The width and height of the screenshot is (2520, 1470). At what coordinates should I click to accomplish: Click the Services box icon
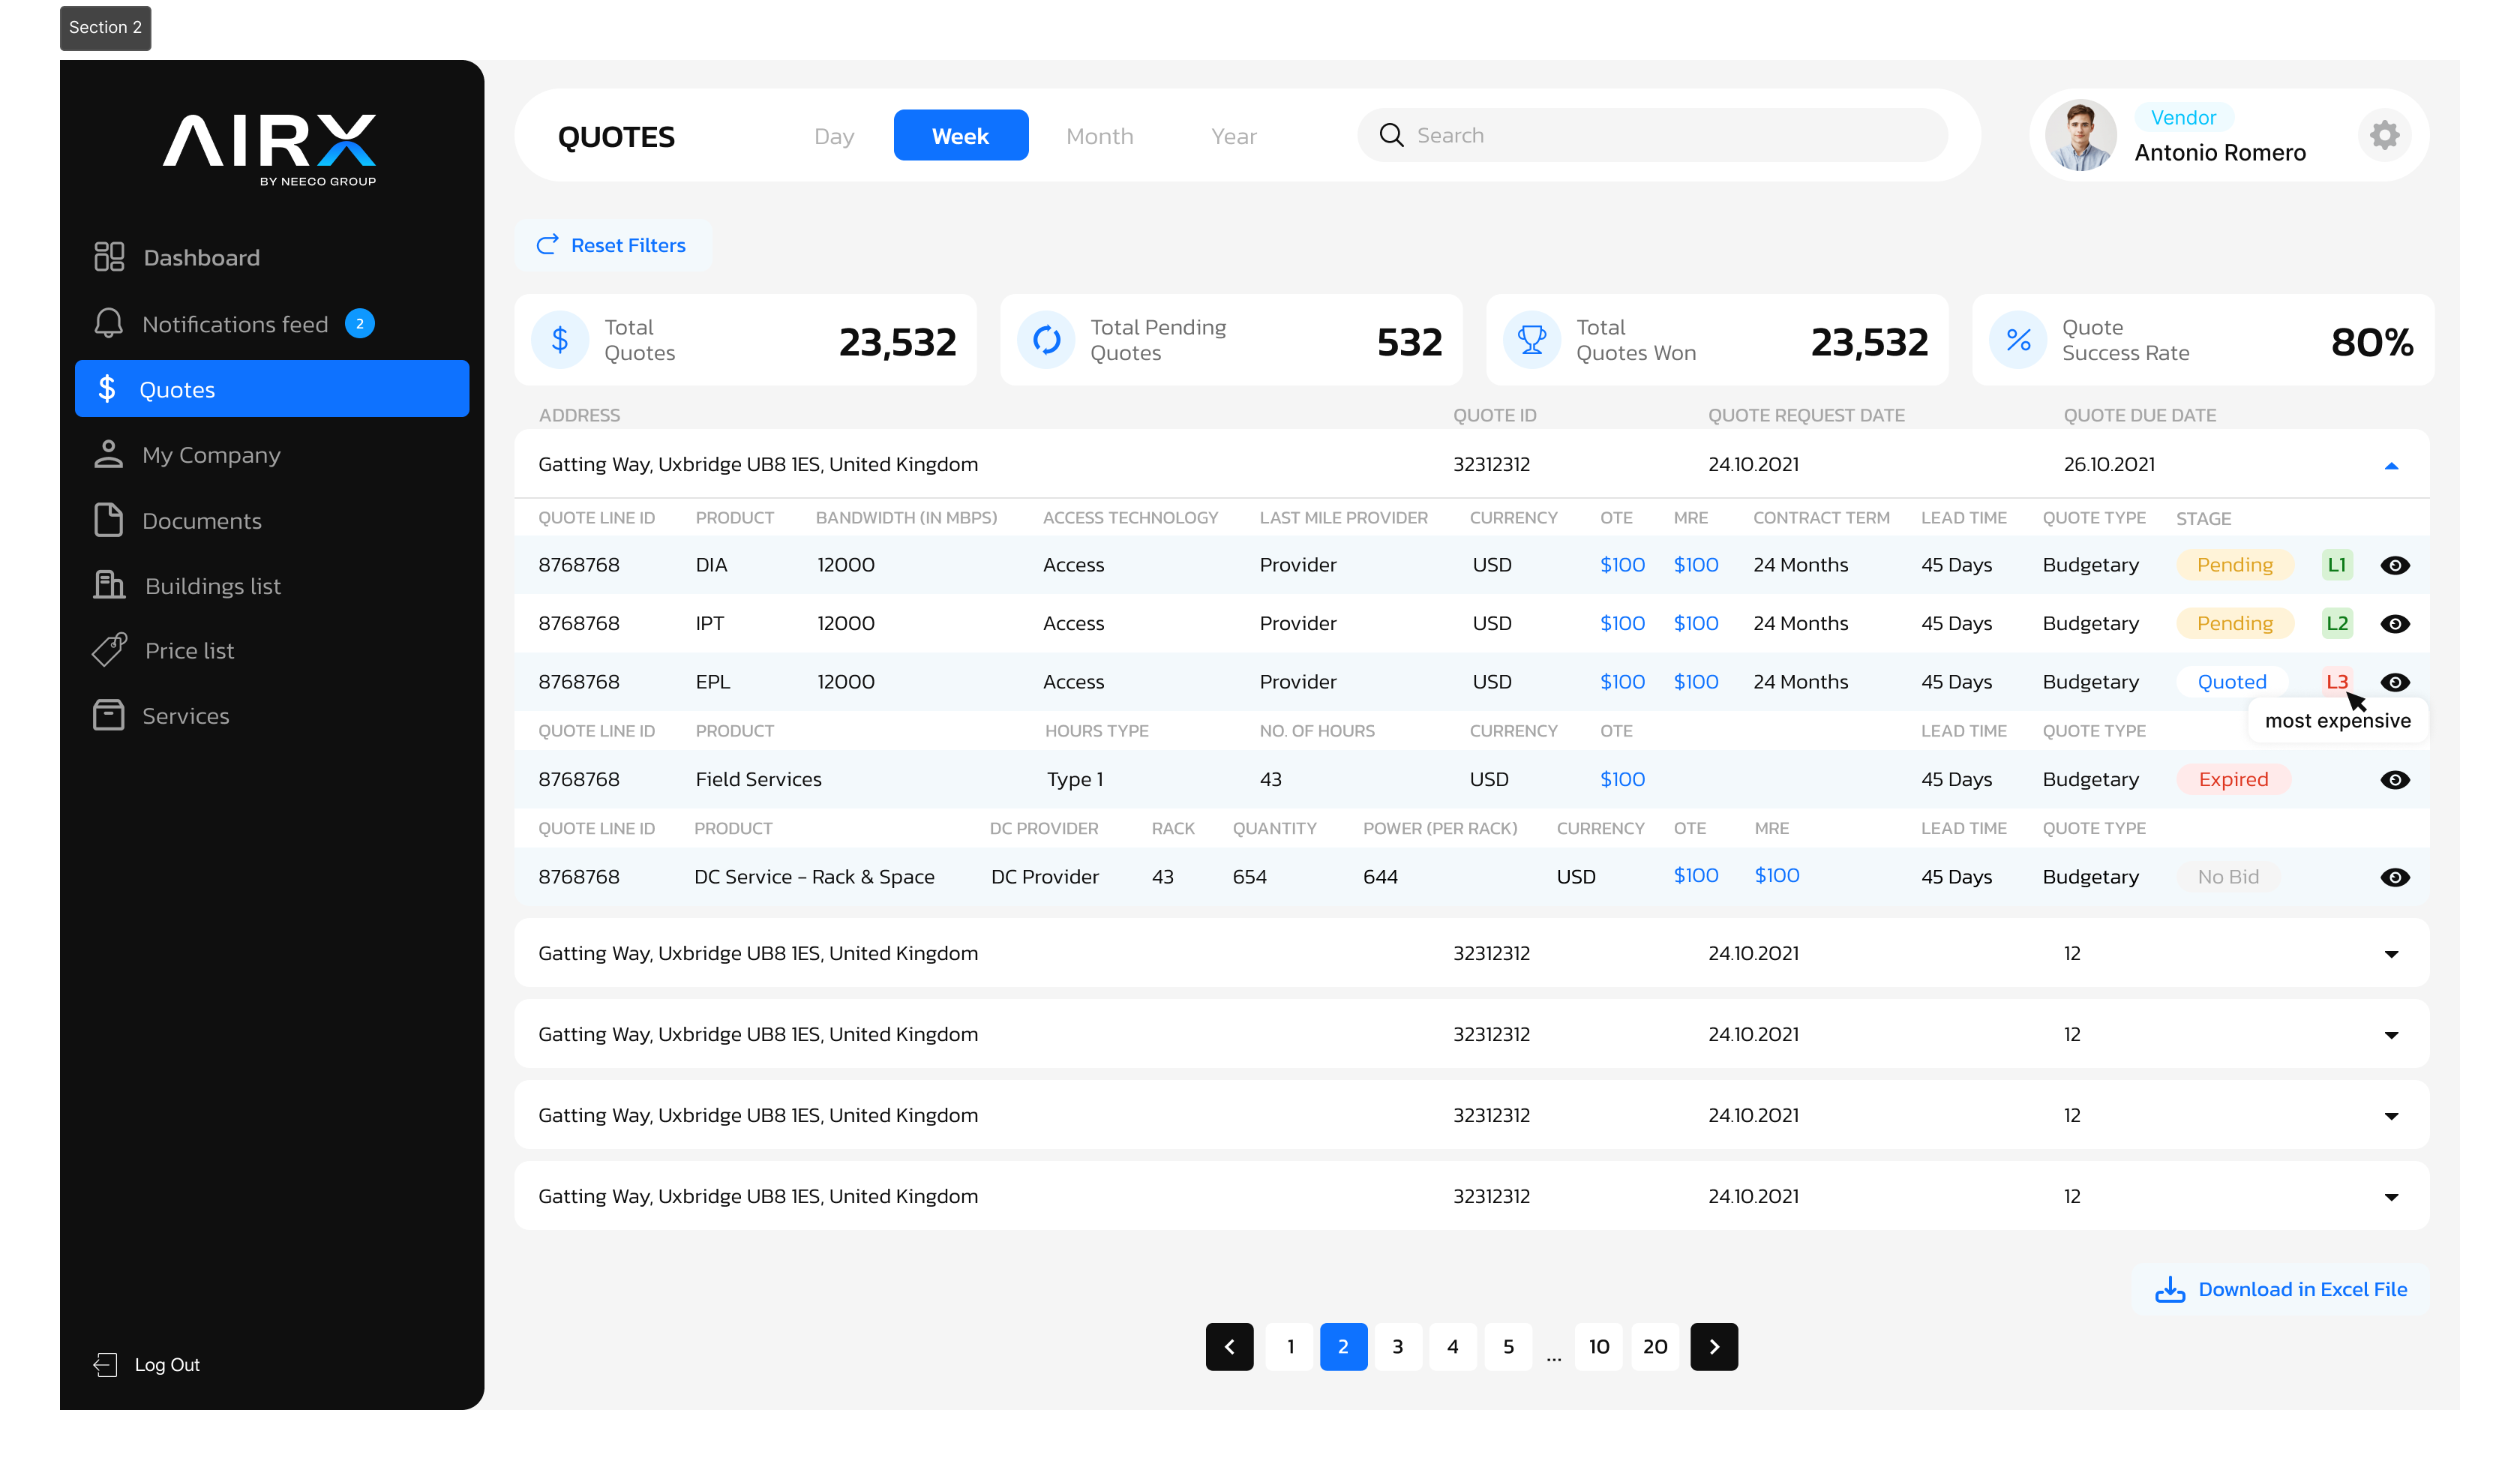tap(109, 715)
